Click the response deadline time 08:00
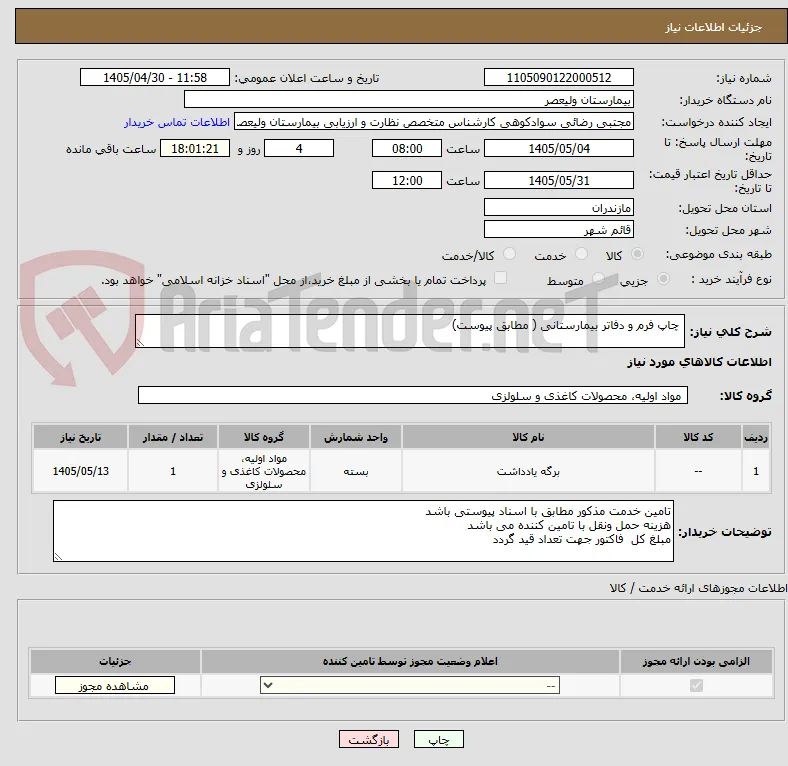 (407, 148)
